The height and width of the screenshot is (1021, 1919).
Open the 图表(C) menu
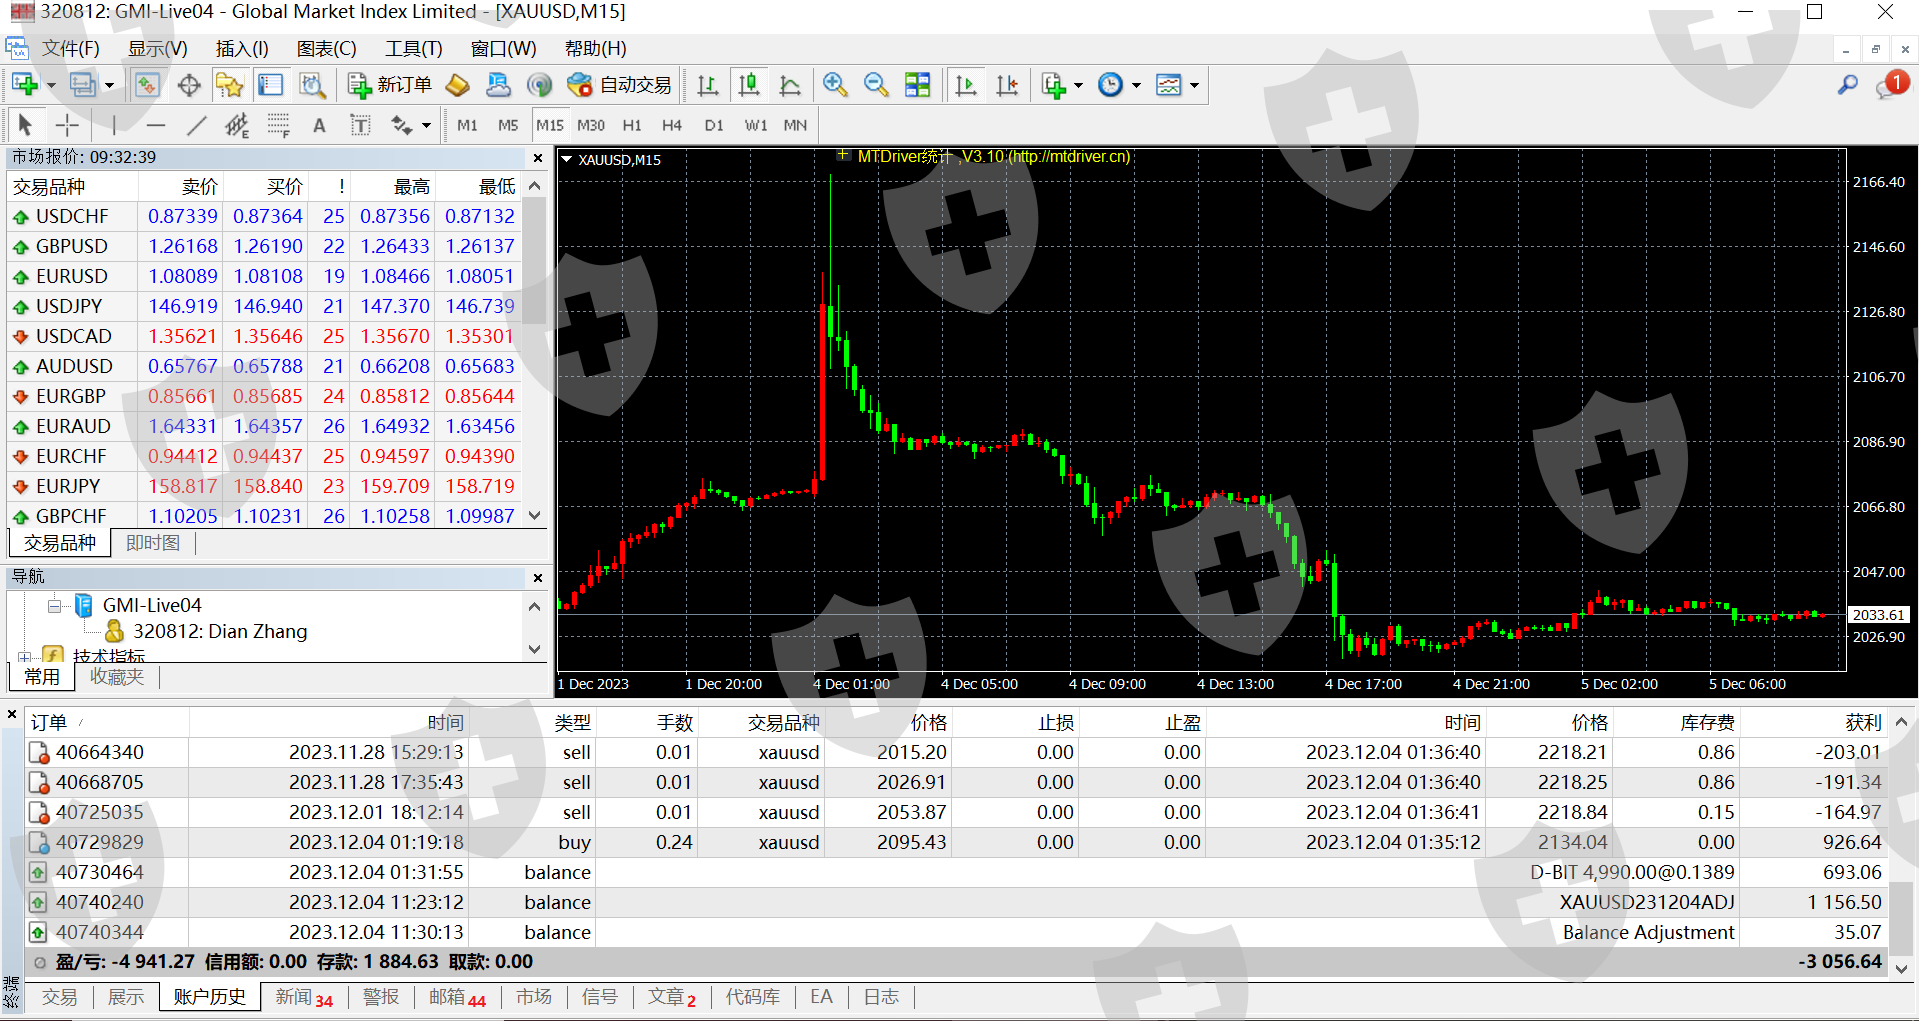326,48
